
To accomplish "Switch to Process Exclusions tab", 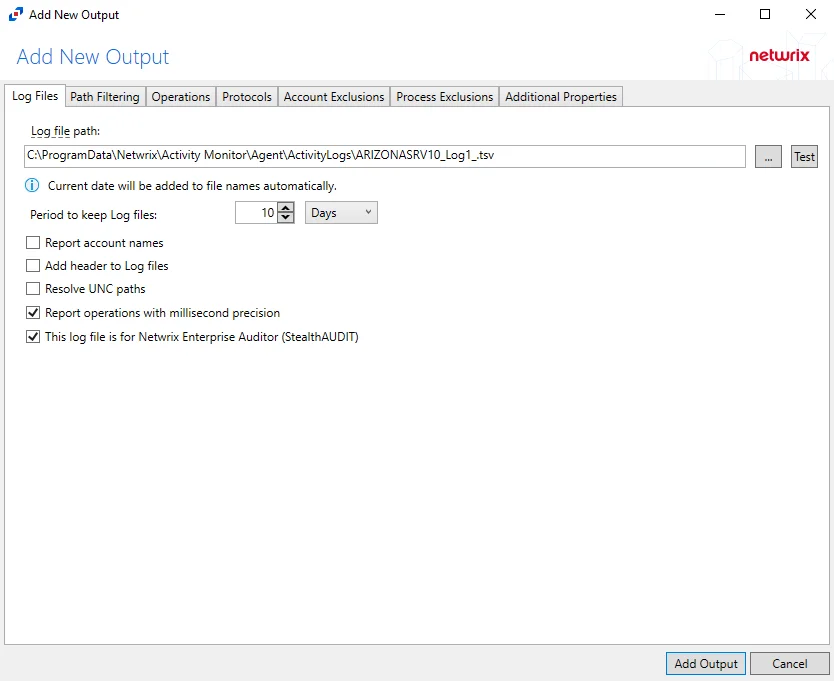I will [x=445, y=97].
